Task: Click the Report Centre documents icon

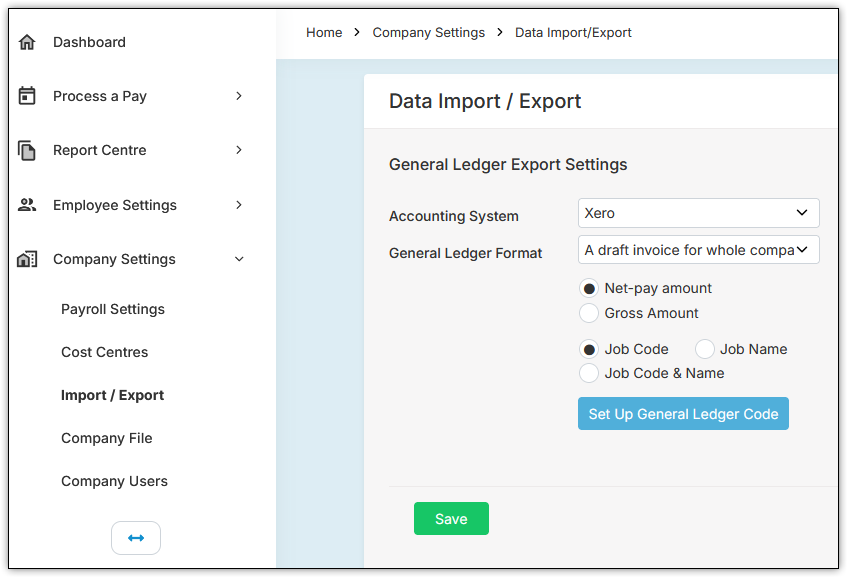Action: click(27, 150)
